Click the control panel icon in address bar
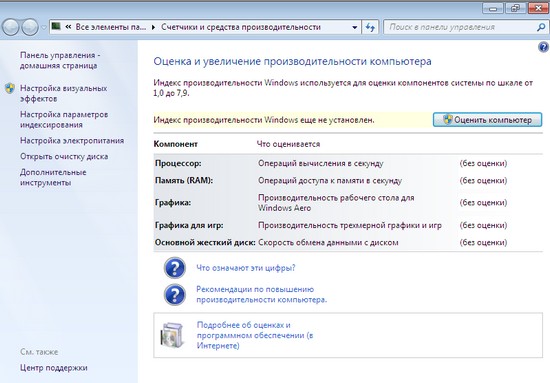 (56, 27)
